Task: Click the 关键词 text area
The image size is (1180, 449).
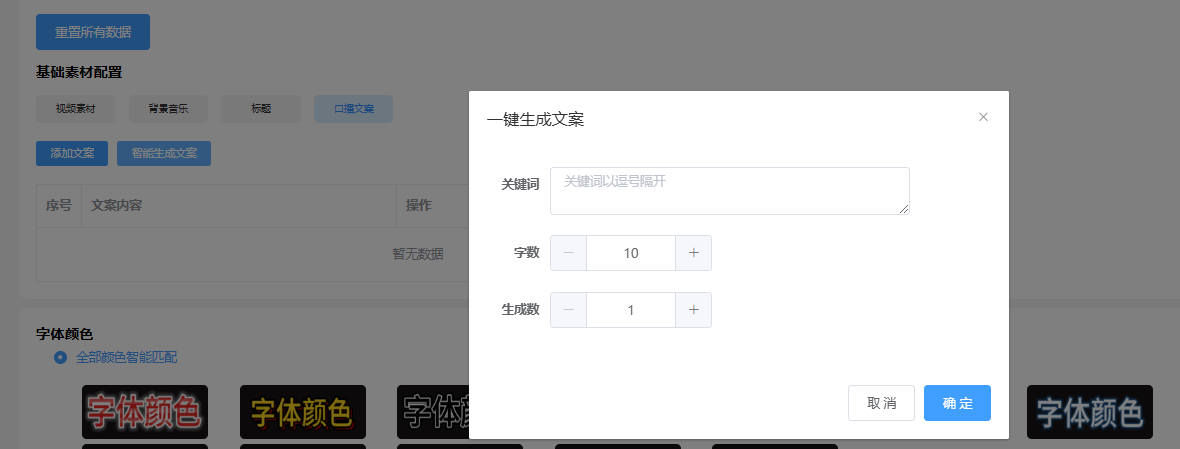Action: point(729,190)
